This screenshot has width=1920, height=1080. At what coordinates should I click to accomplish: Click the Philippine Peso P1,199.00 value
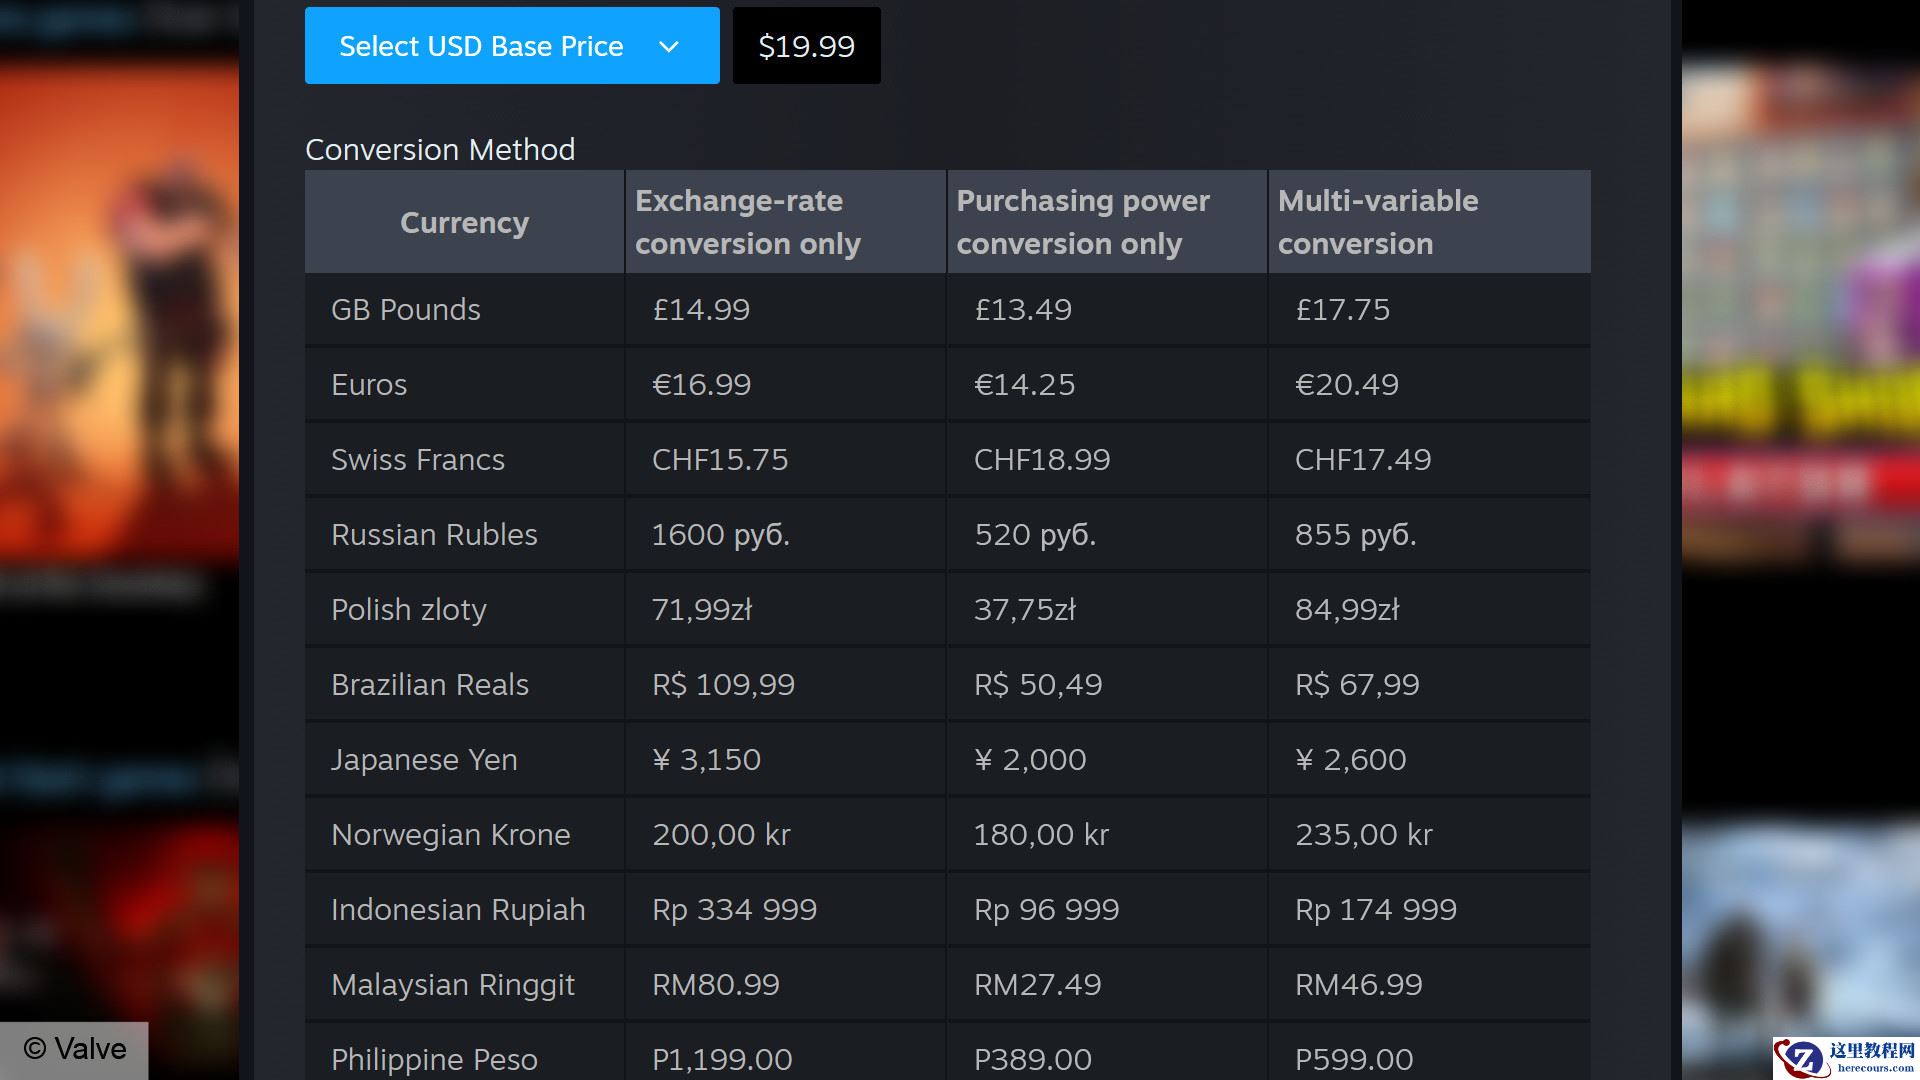(722, 1059)
